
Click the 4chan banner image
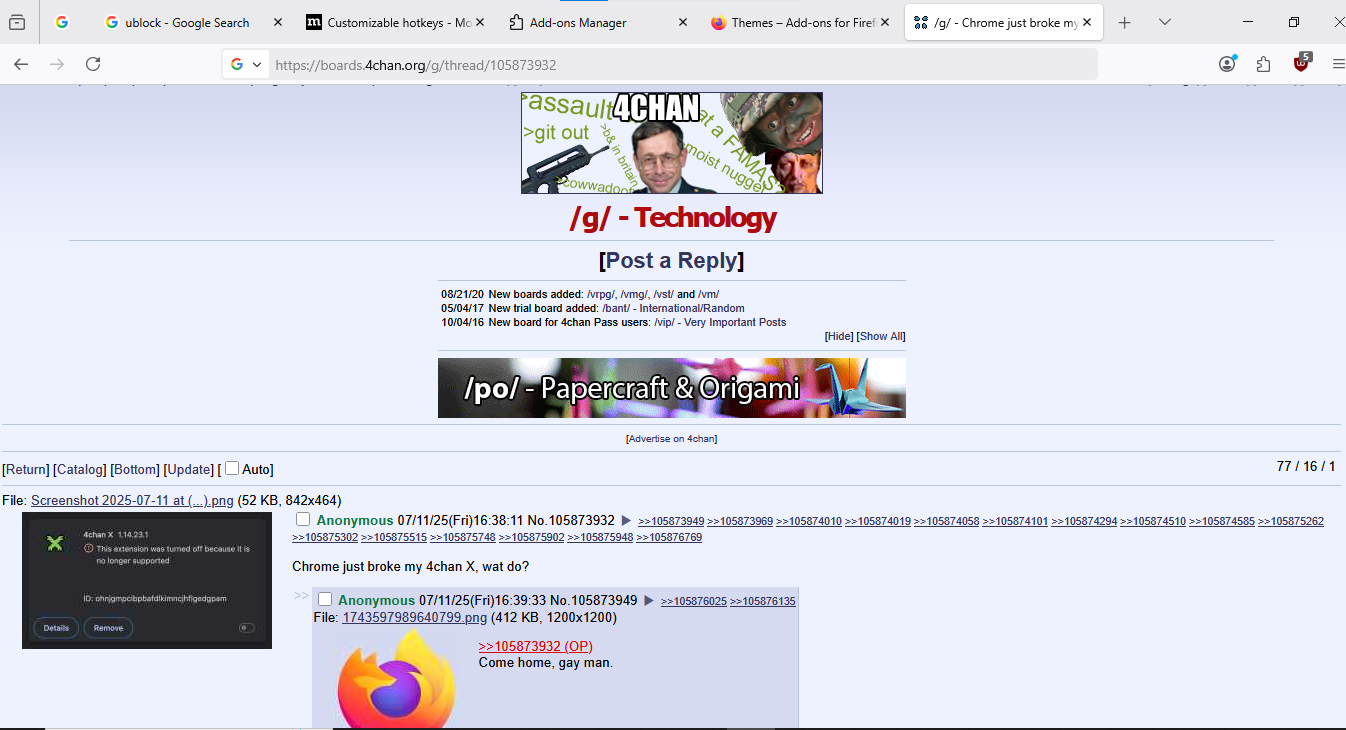pos(672,143)
